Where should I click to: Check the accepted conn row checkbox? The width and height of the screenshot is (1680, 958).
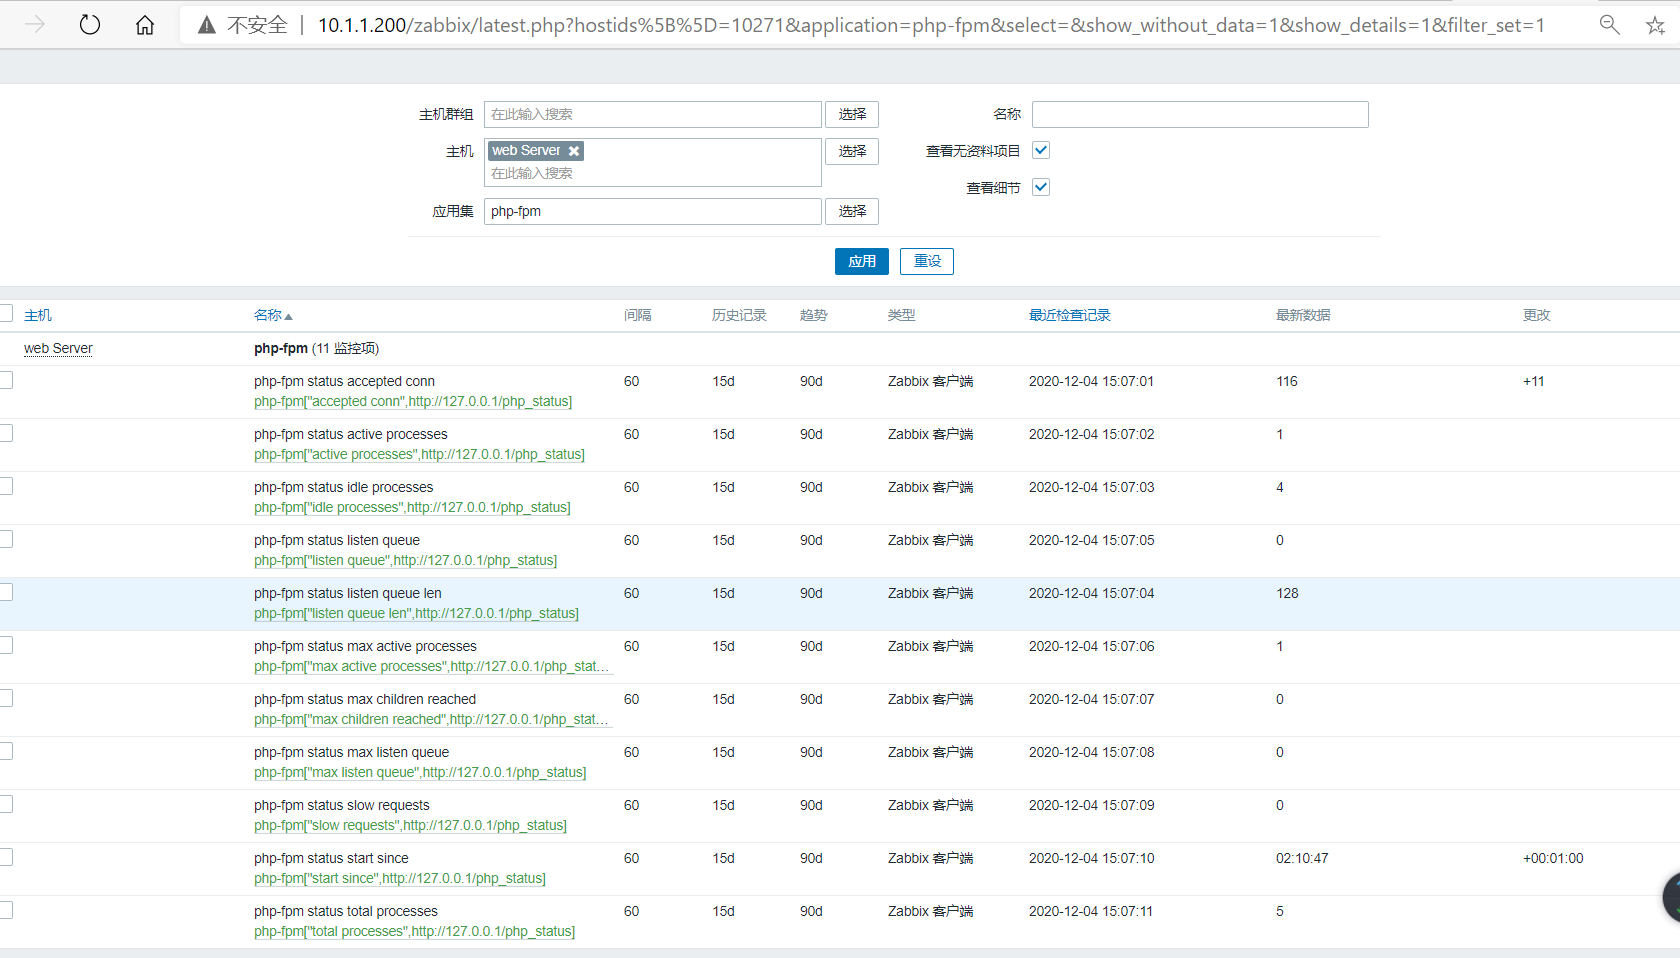point(6,380)
